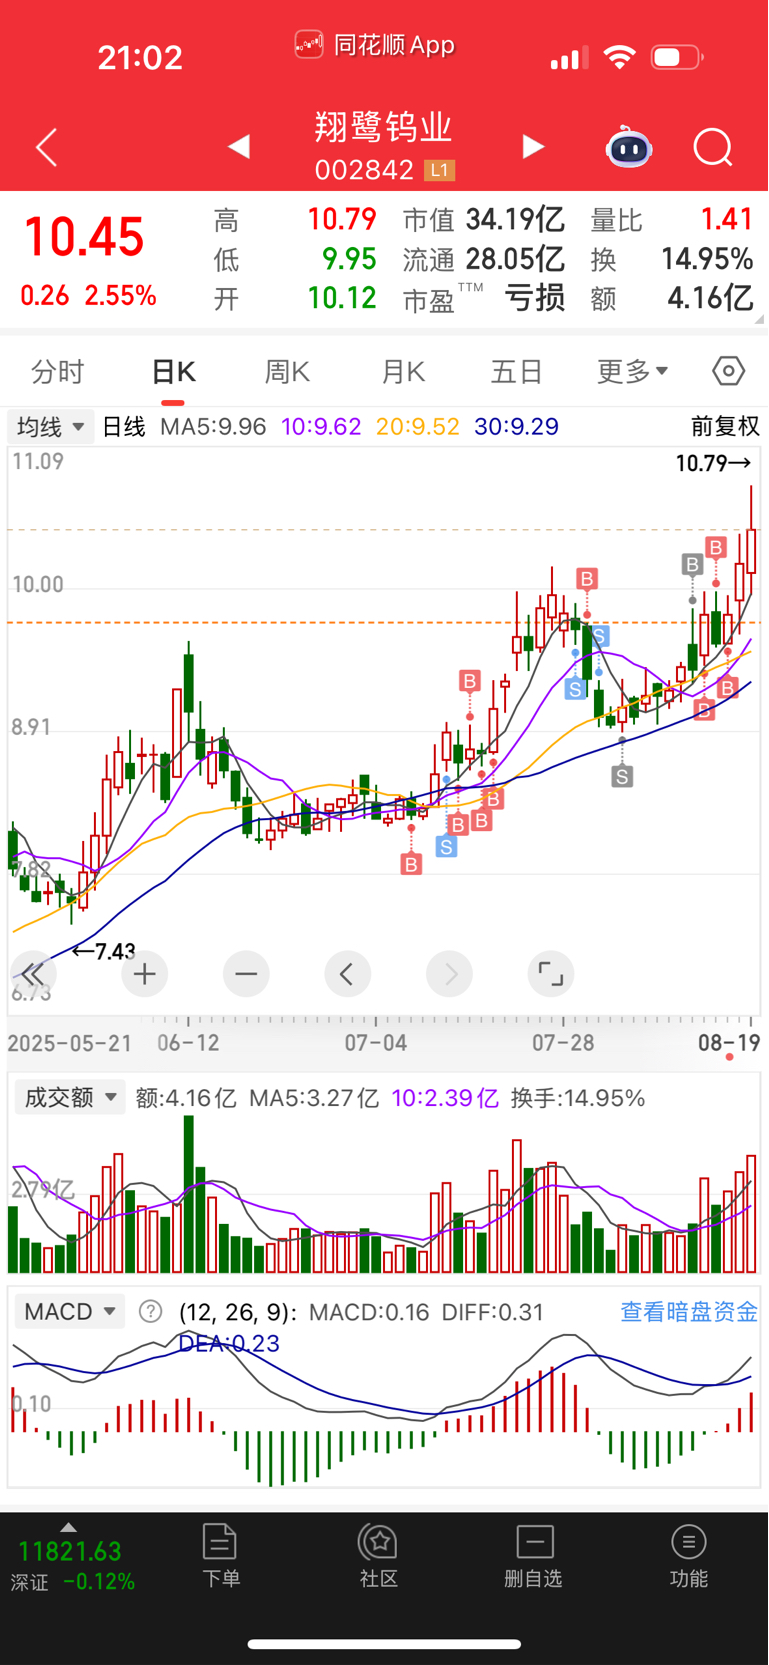Switch to 五日 tab

(516, 372)
